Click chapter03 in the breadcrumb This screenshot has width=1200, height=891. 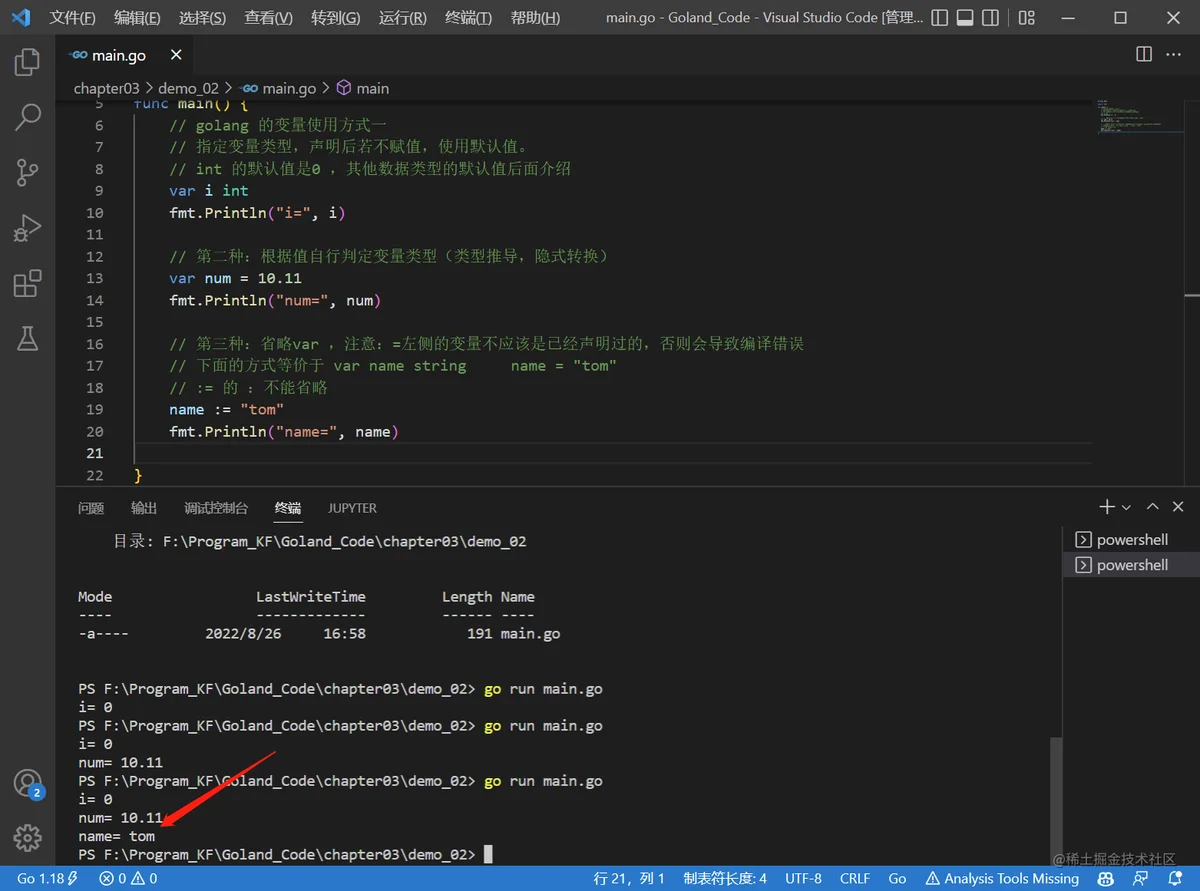click(106, 88)
